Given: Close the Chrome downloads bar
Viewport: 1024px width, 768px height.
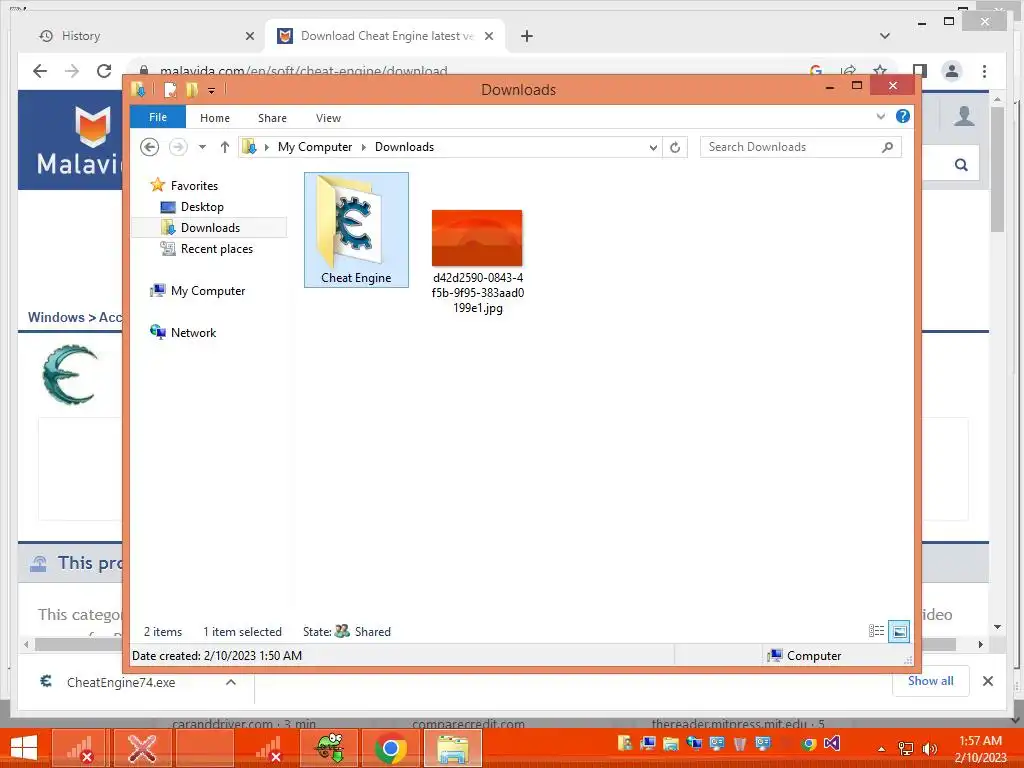Looking at the screenshot, I should (x=988, y=681).
